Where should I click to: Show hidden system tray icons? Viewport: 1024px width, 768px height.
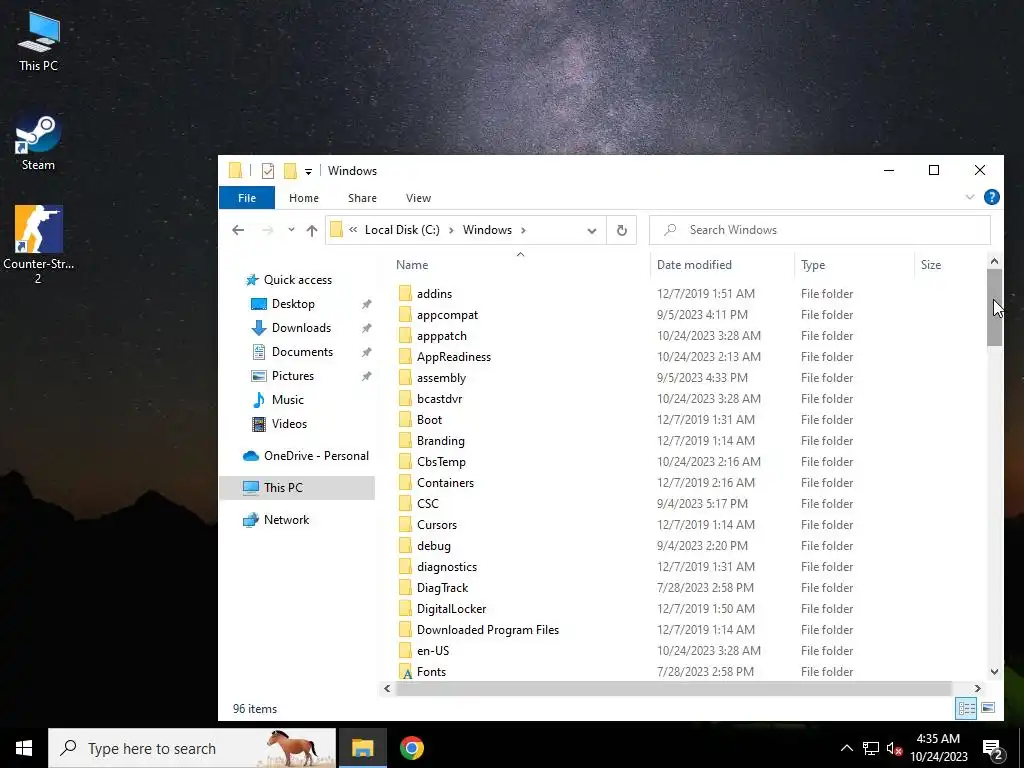(x=846, y=748)
